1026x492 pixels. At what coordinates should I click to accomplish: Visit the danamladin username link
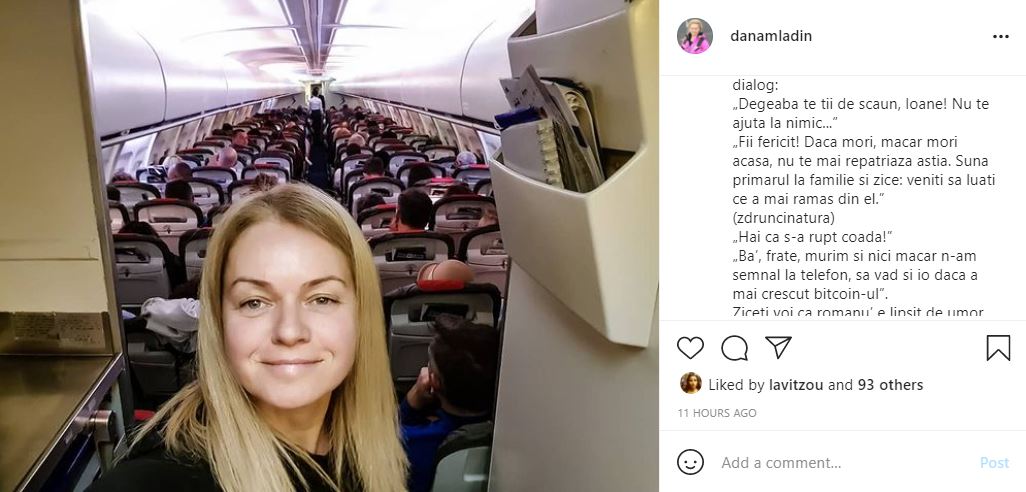point(771,36)
